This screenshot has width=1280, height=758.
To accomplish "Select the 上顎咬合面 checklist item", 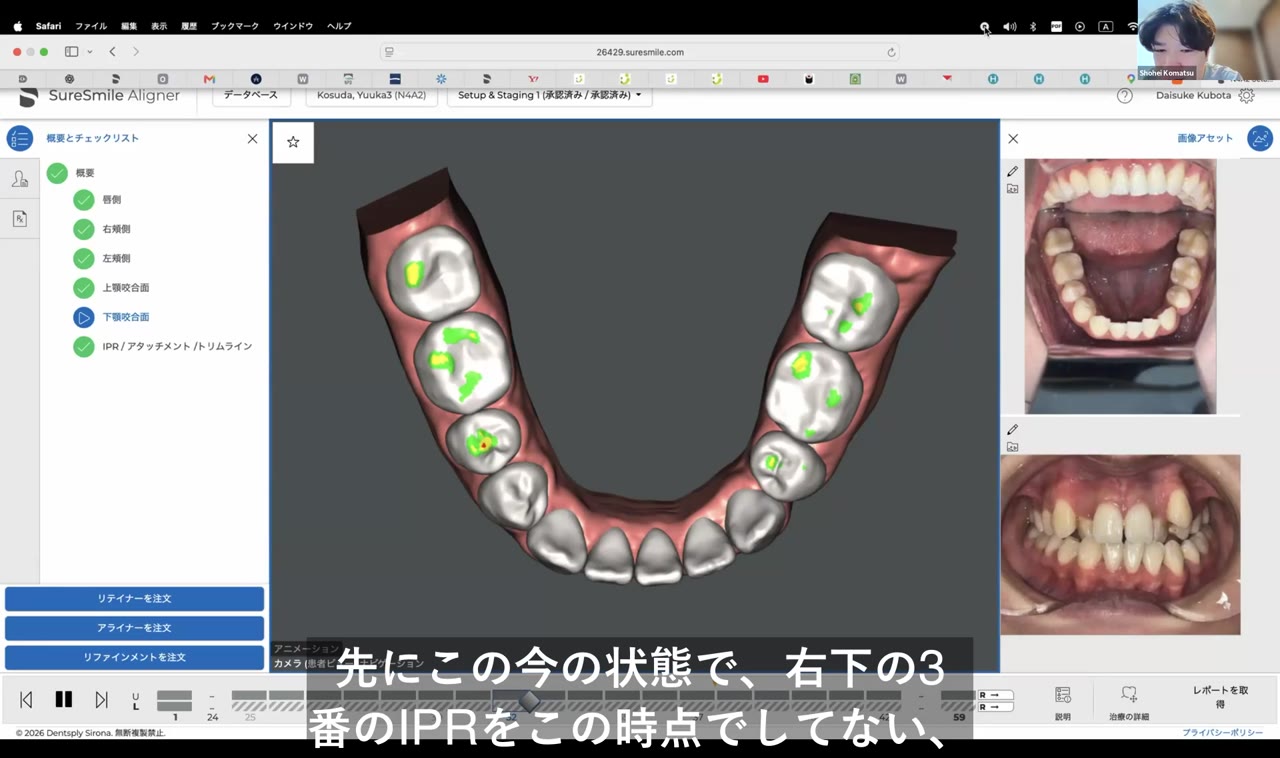I will pyautogui.click(x=126, y=288).
